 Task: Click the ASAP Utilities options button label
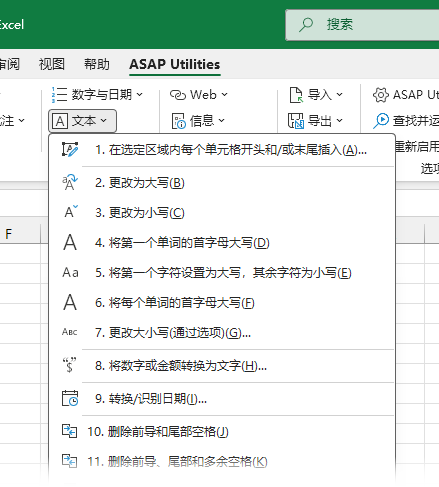[x=415, y=95]
